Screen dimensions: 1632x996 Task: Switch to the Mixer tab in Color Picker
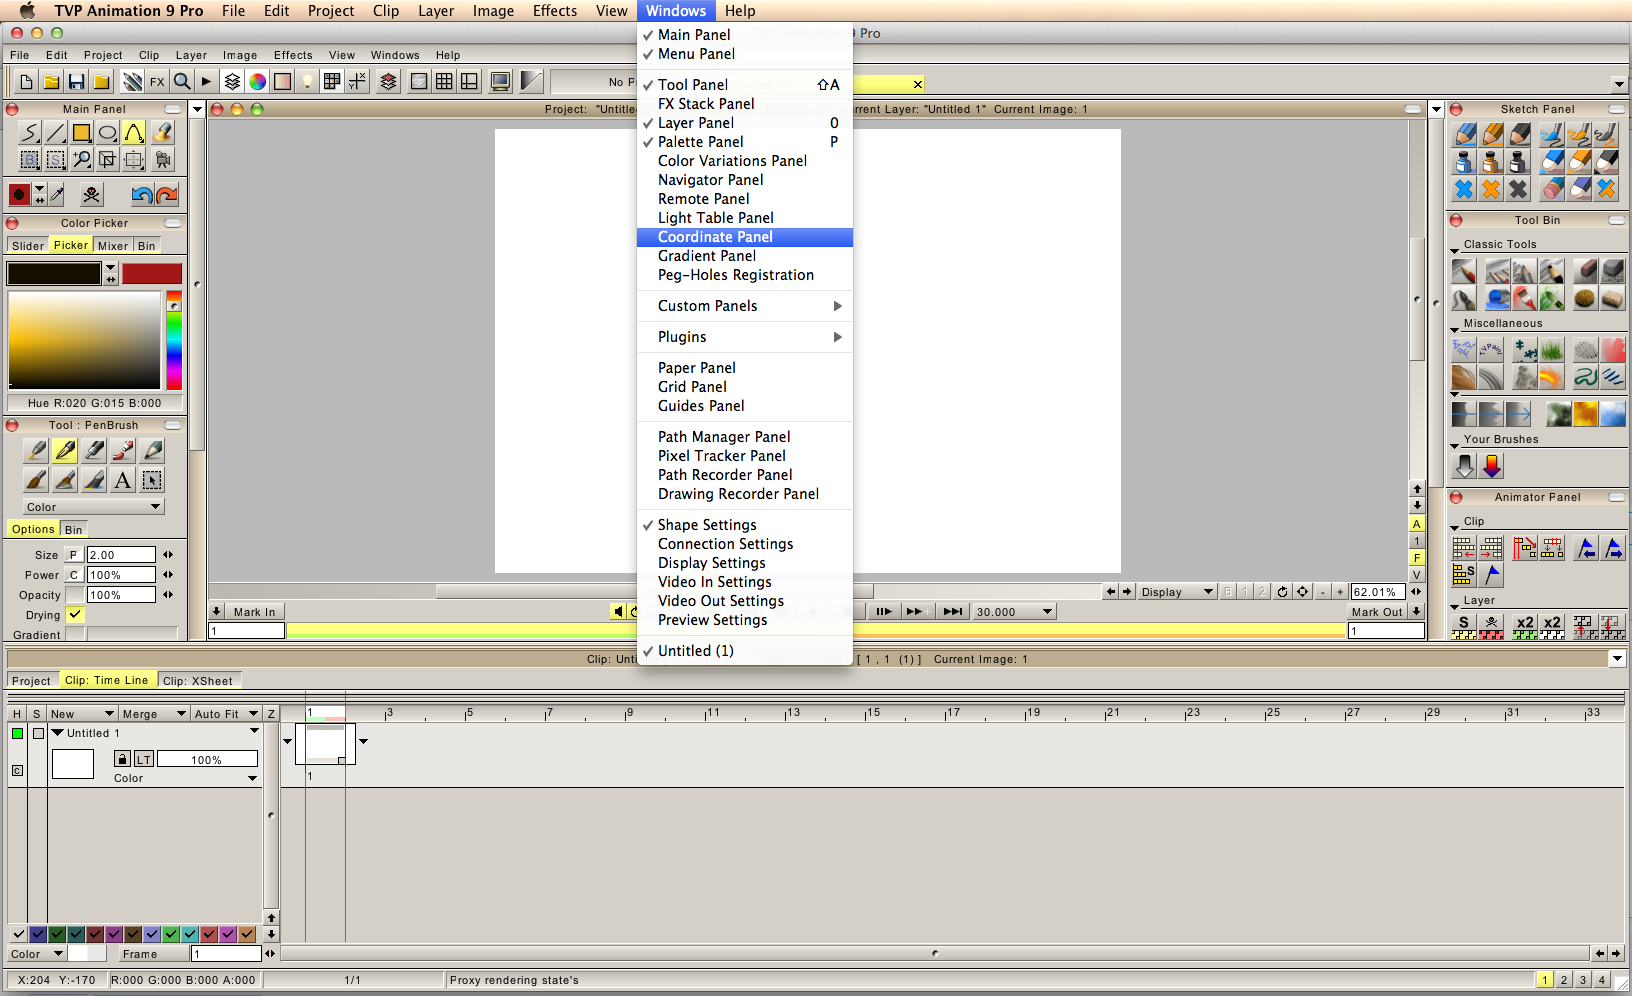coord(113,246)
